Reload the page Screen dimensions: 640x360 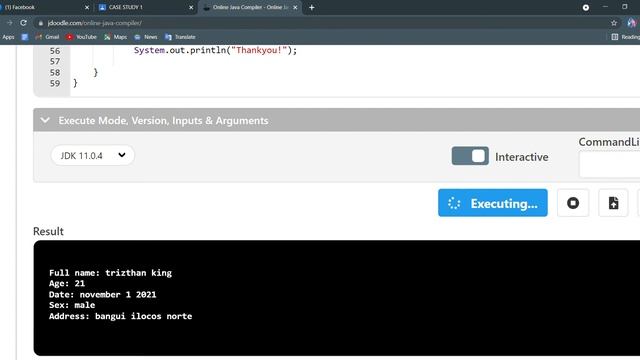click(23, 23)
